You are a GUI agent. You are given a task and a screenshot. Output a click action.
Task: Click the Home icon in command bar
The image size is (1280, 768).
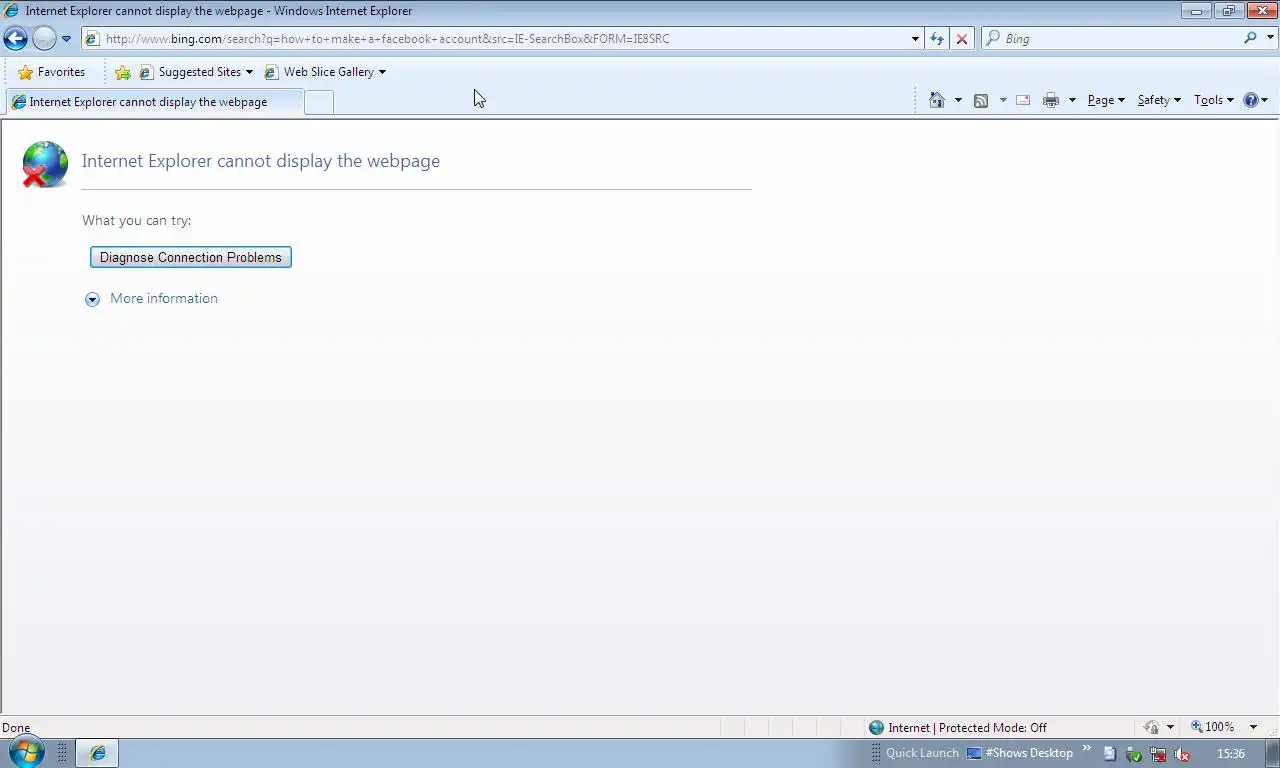coord(937,100)
